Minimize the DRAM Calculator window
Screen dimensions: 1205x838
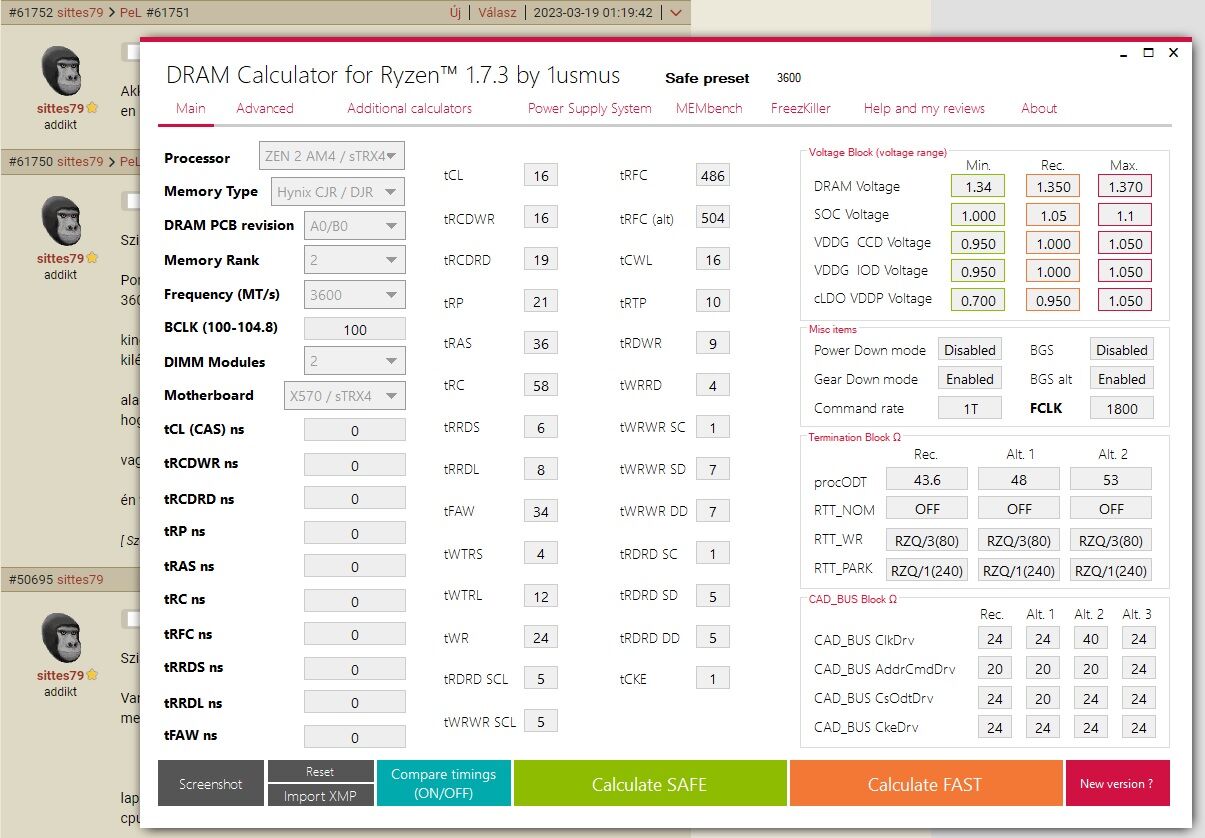[1124, 53]
